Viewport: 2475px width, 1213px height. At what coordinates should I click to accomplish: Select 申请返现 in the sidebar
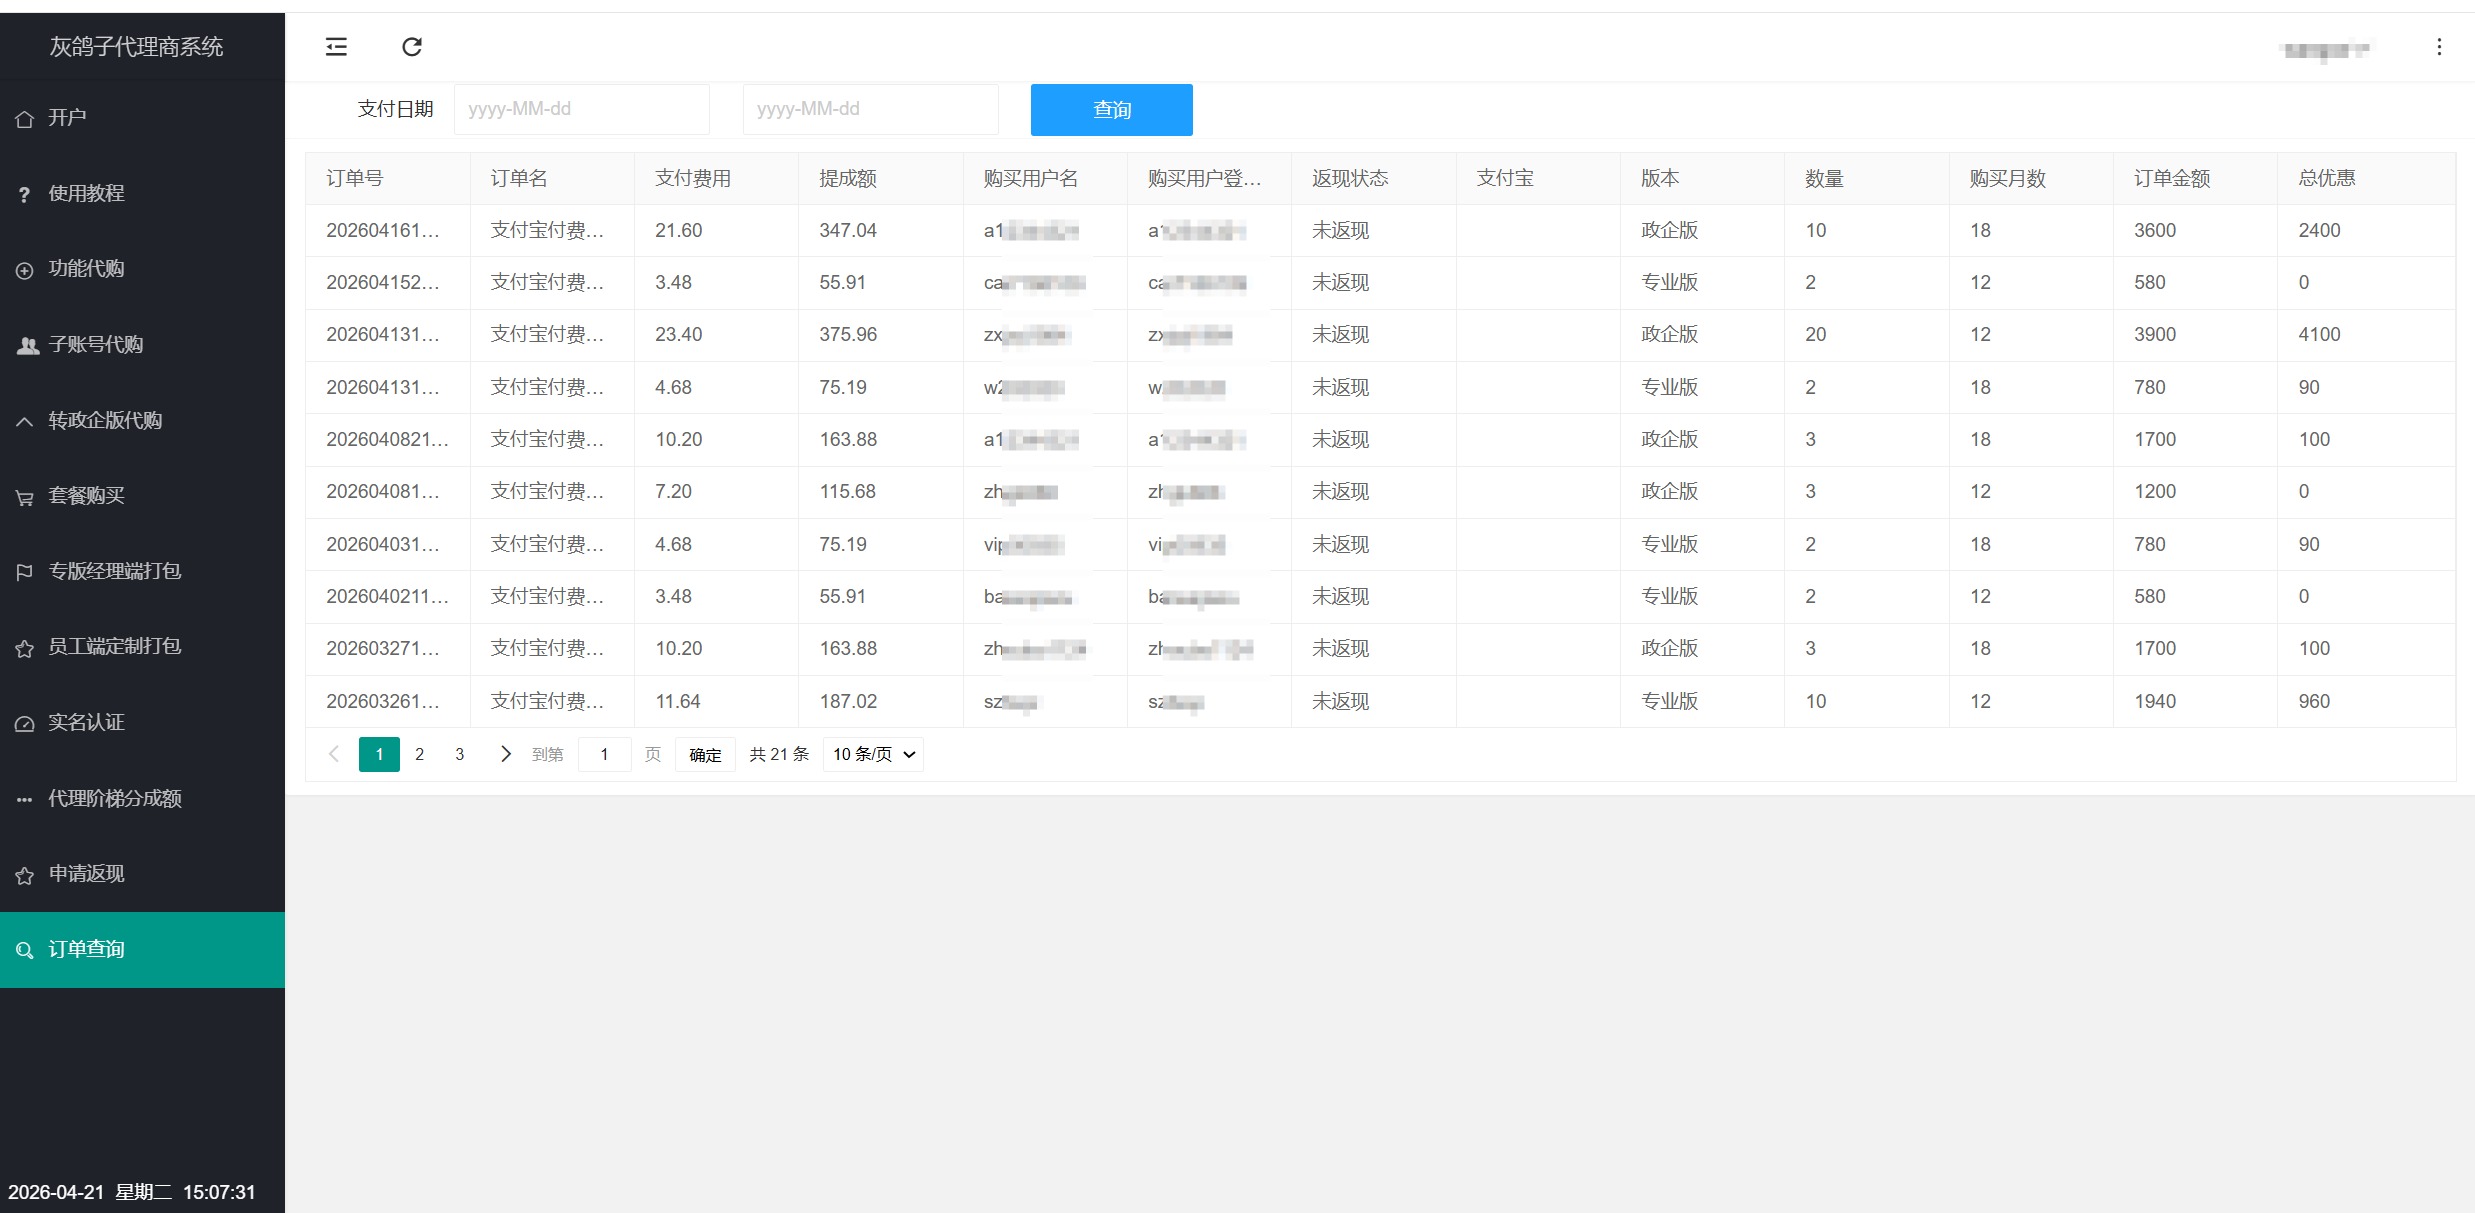coord(87,874)
